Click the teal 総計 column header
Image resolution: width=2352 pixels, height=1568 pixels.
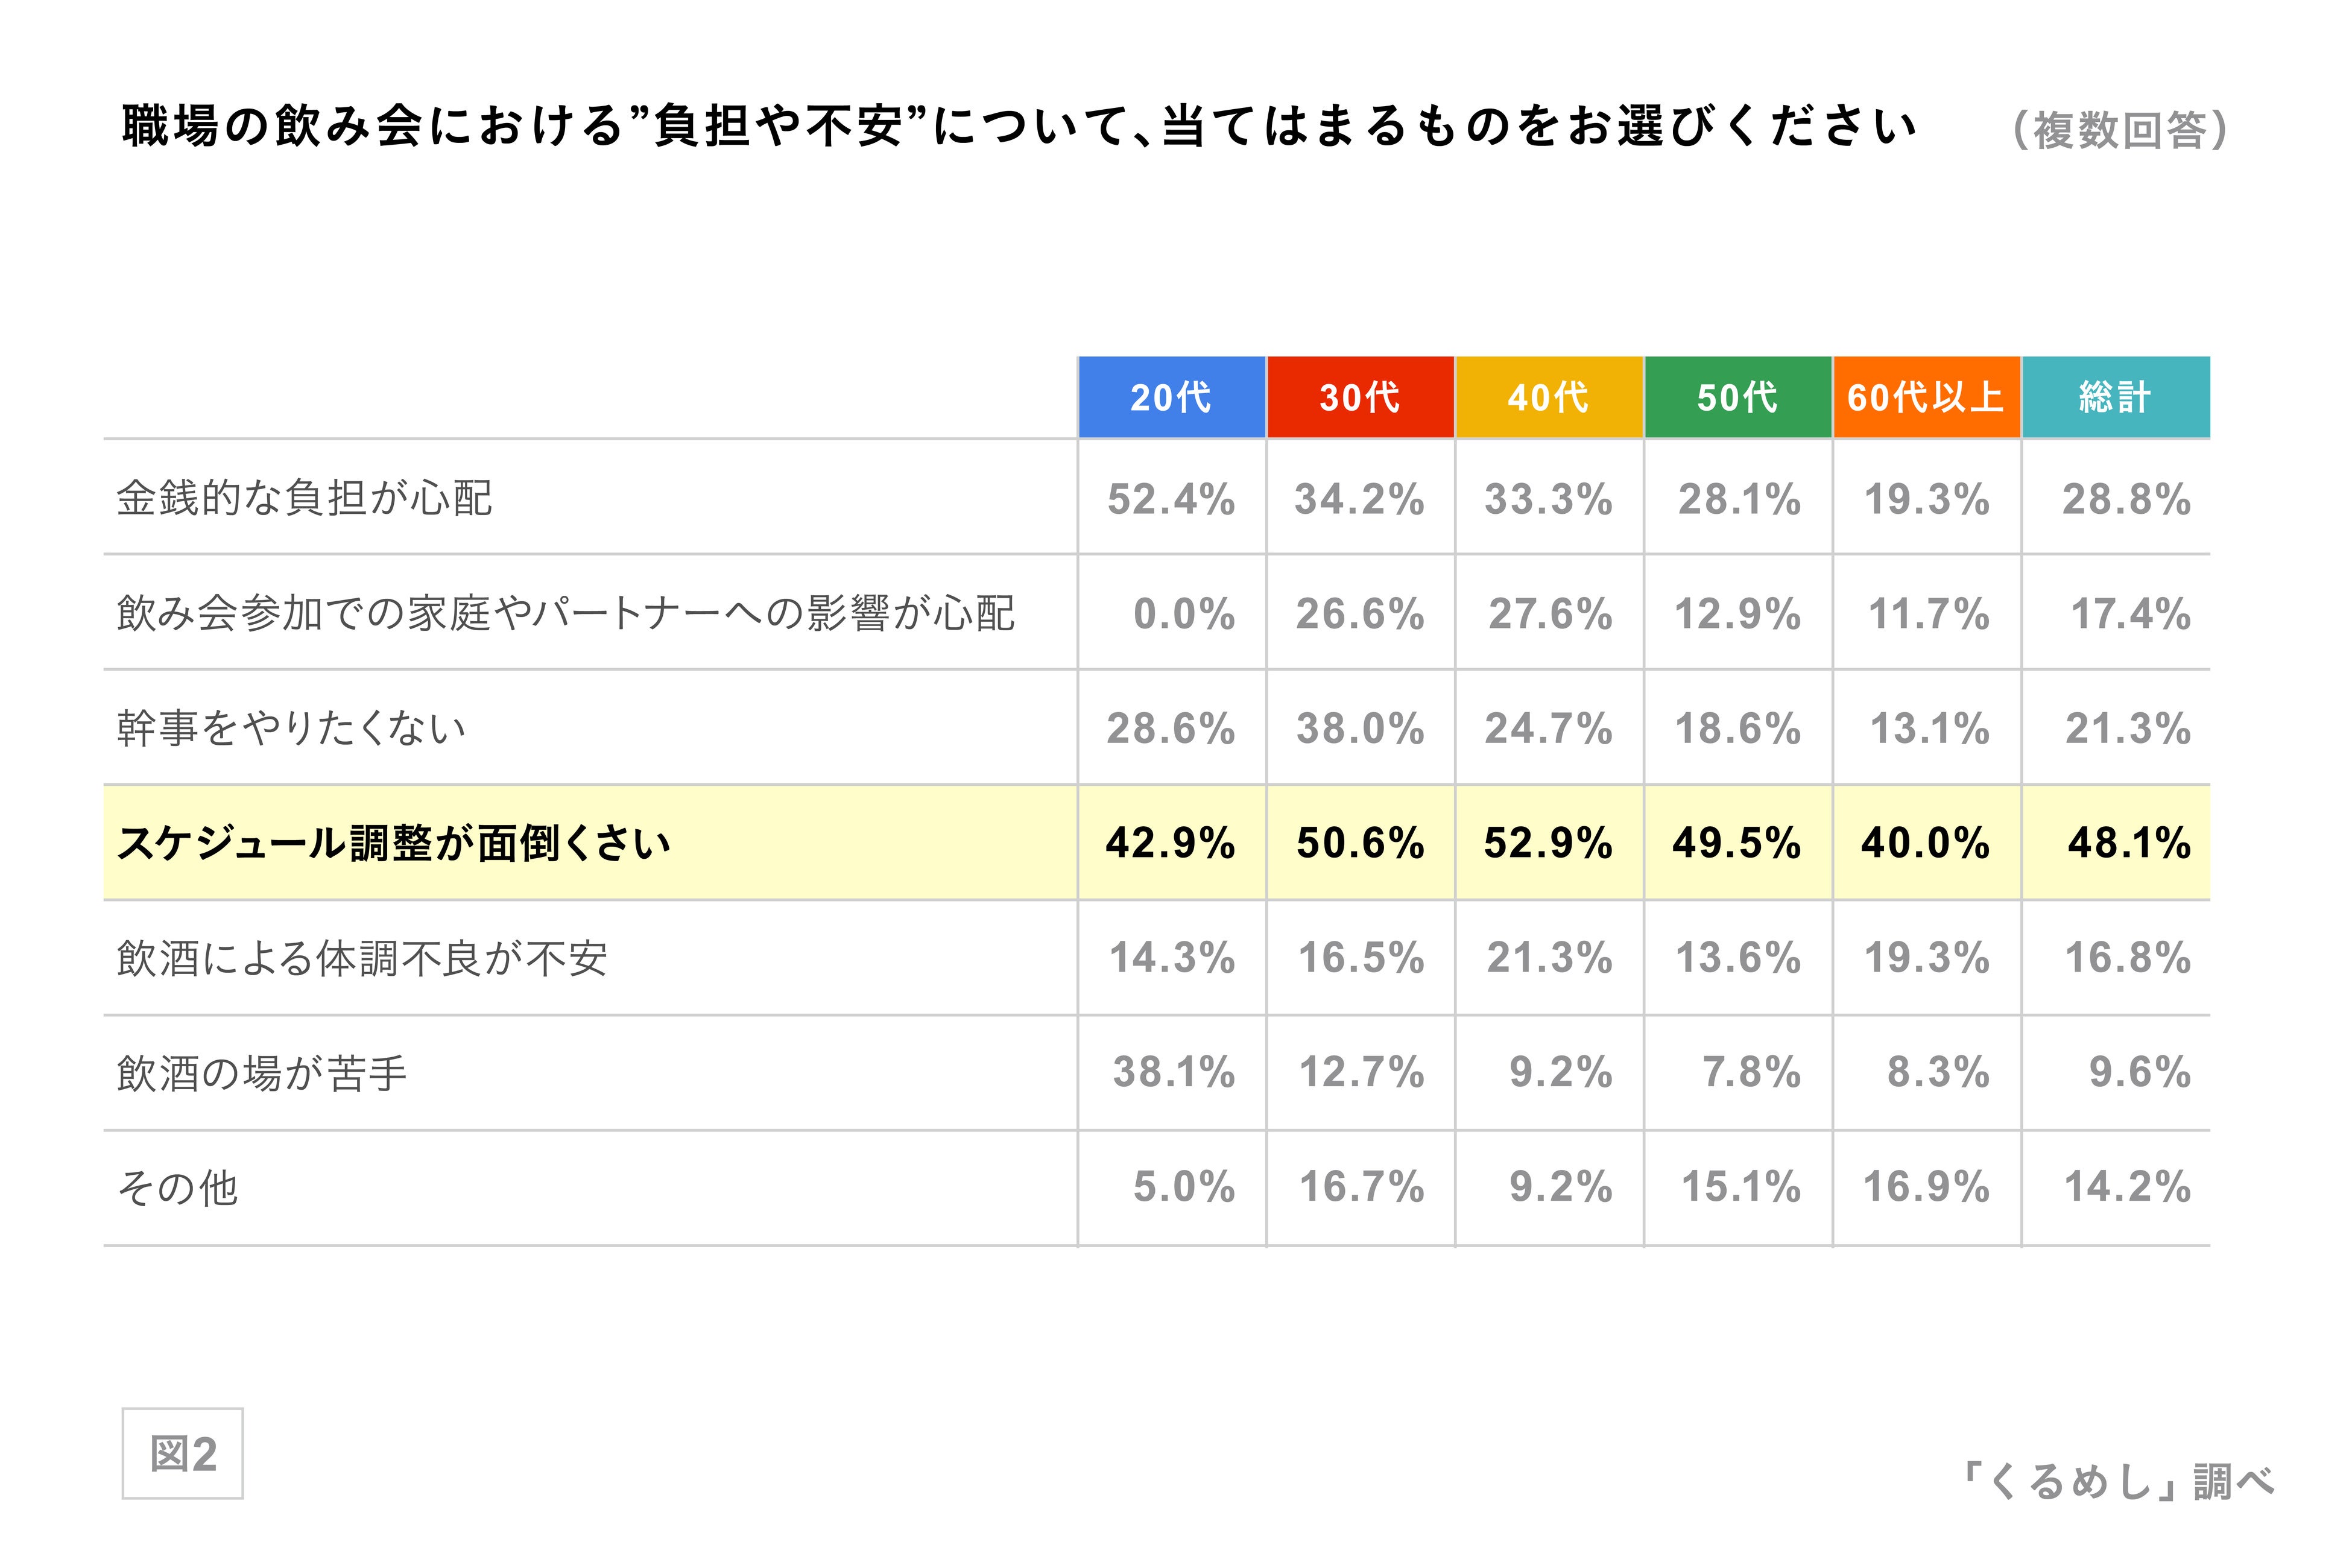click(x=2115, y=397)
